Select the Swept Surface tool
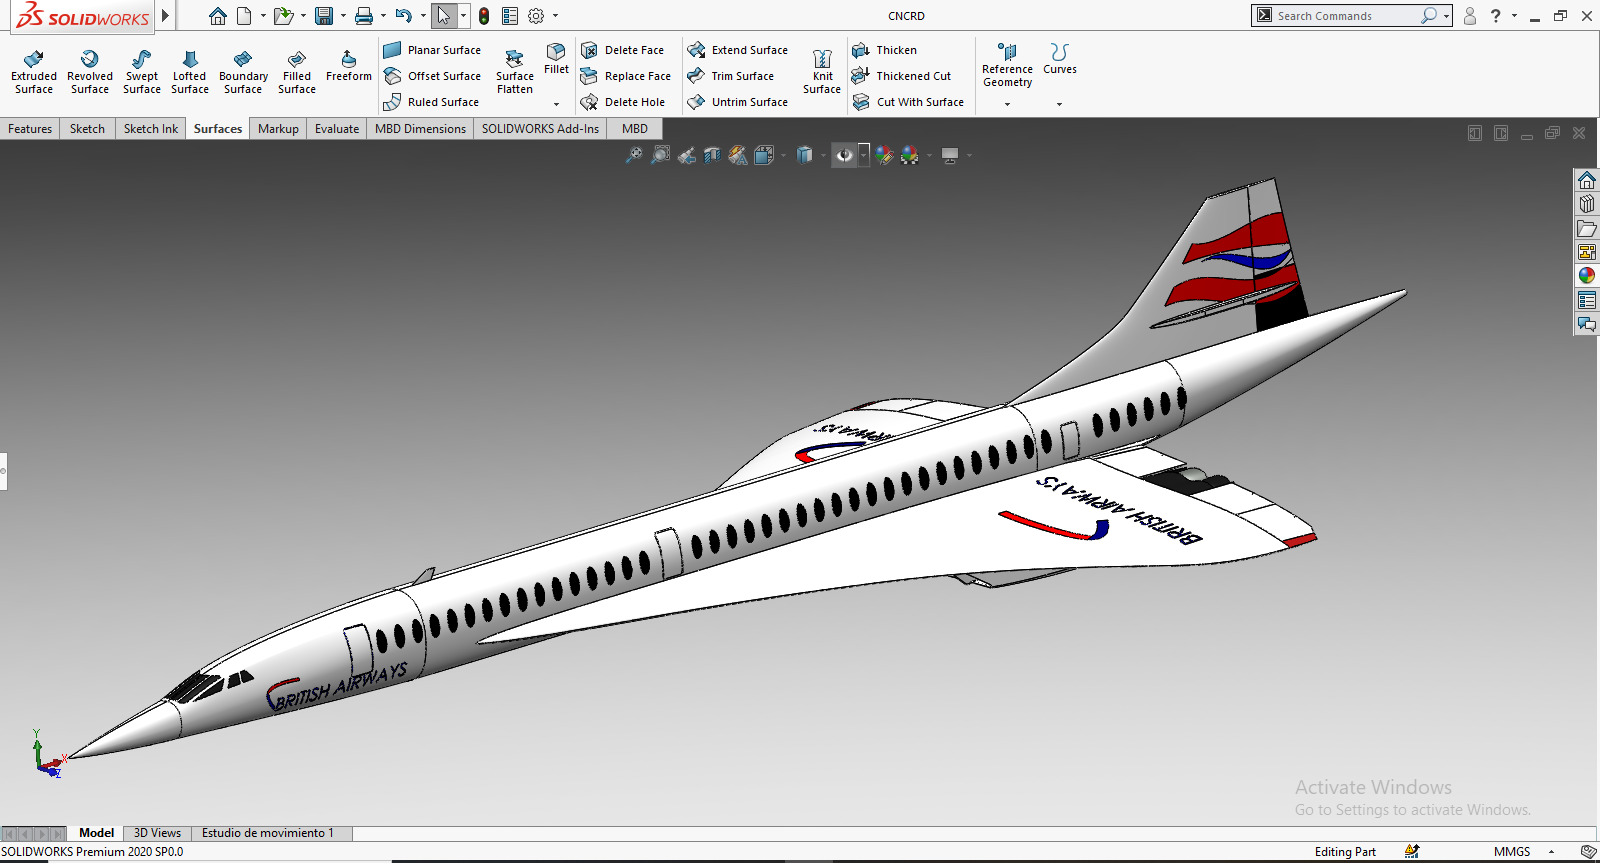This screenshot has height=863, width=1600. coord(142,72)
